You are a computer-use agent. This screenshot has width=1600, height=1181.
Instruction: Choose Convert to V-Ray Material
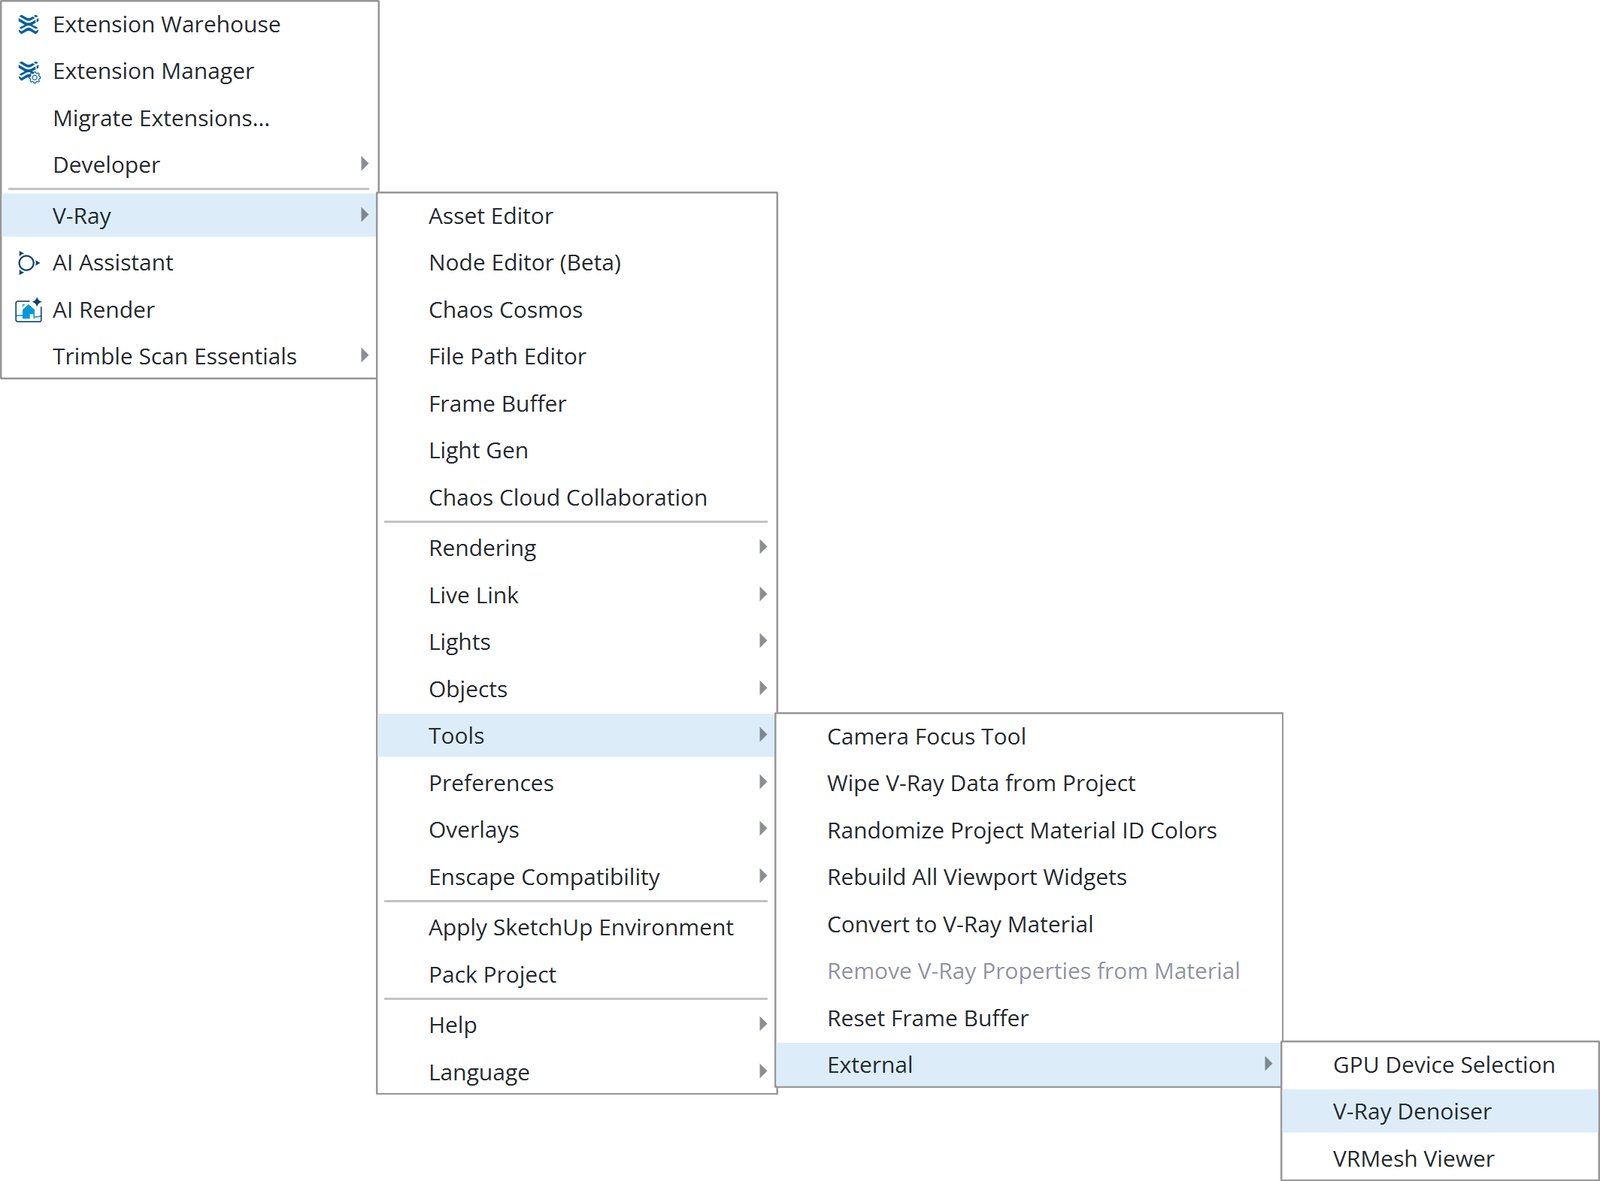[x=1029, y=925]
